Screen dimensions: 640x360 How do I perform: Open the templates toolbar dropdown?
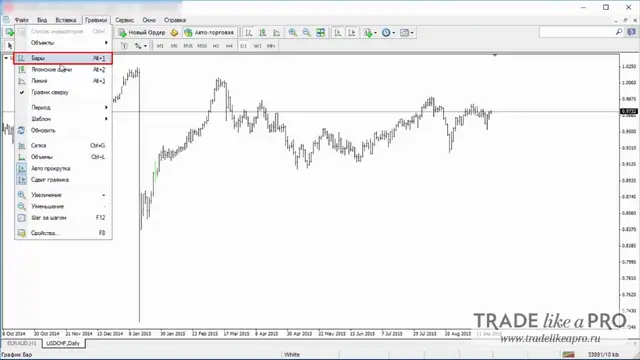[407, 33]
